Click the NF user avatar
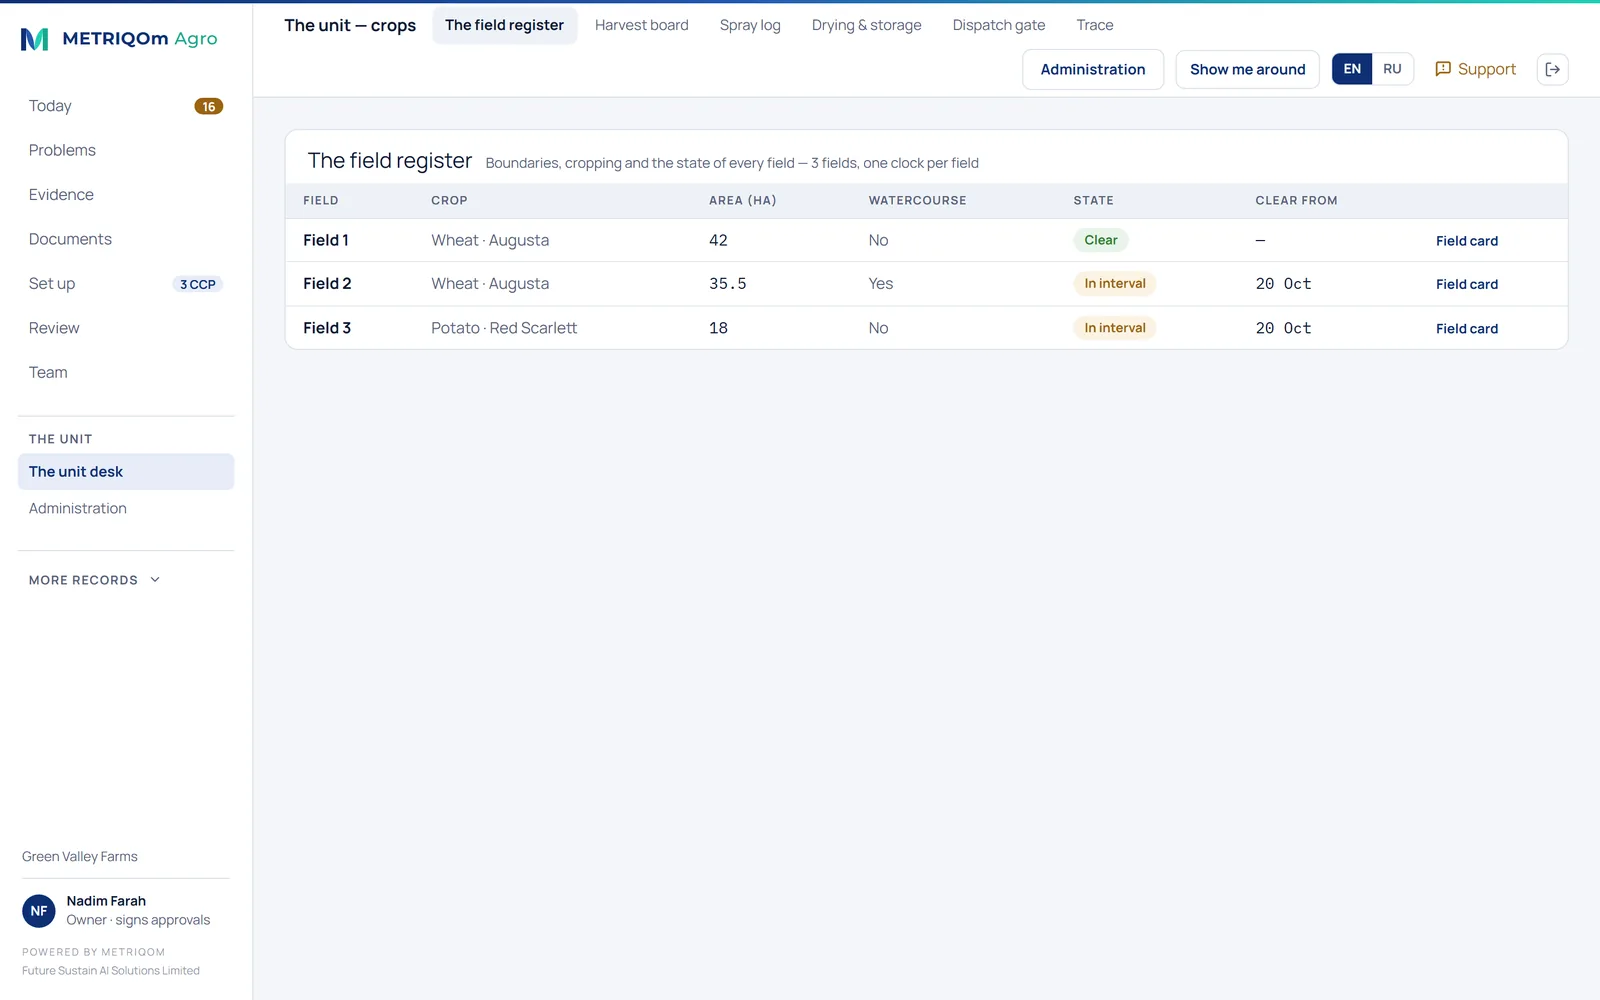This screenshot has width=1600, height=1000. coord(39,911)
